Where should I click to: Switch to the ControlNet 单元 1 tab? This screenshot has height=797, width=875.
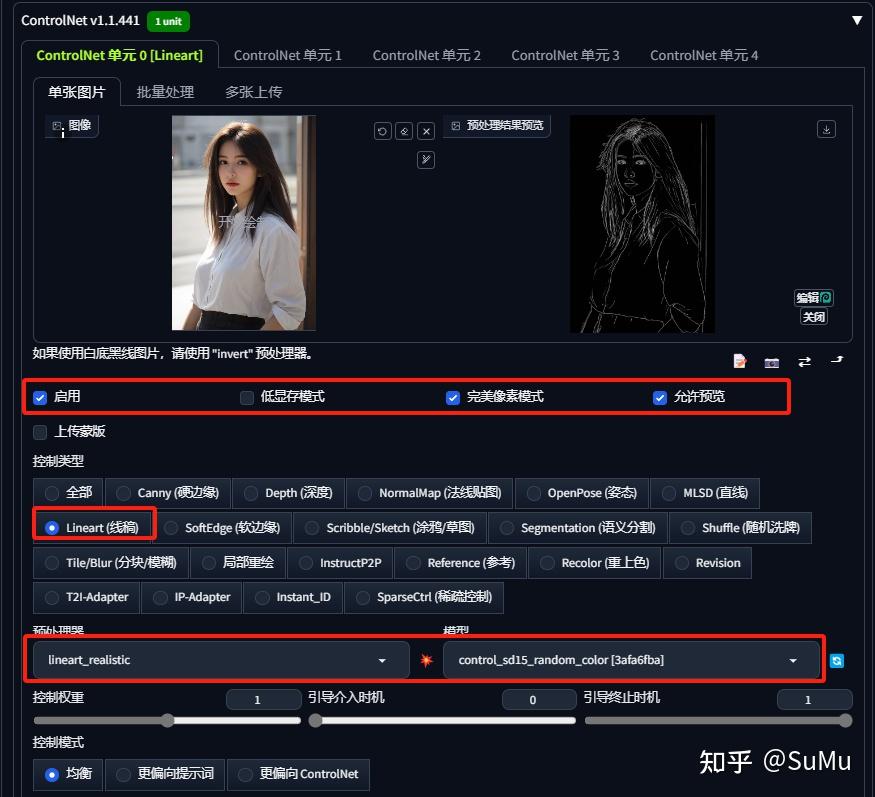coord(287,55)
